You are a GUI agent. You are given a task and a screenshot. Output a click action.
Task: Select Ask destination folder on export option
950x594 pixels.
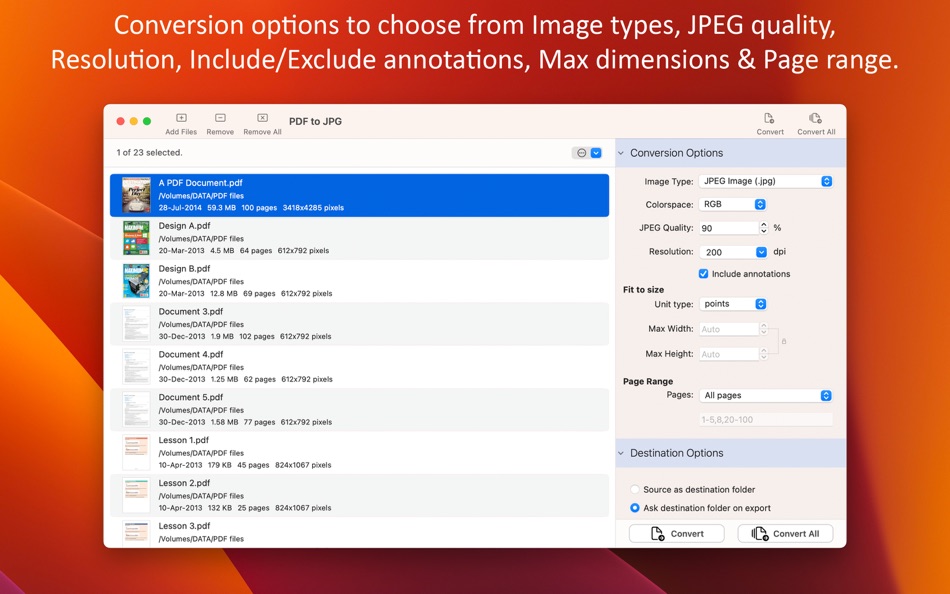click(x=634, y=508)
